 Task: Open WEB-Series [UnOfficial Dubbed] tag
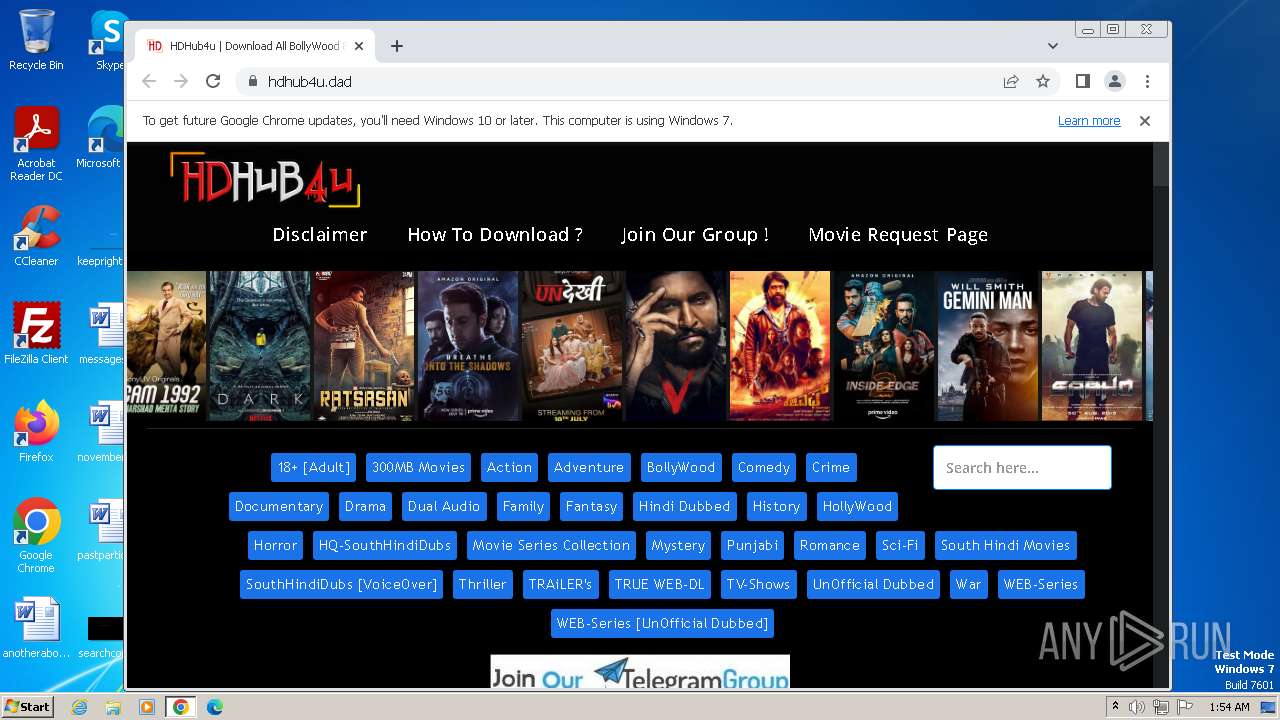[x=662, y=623]
